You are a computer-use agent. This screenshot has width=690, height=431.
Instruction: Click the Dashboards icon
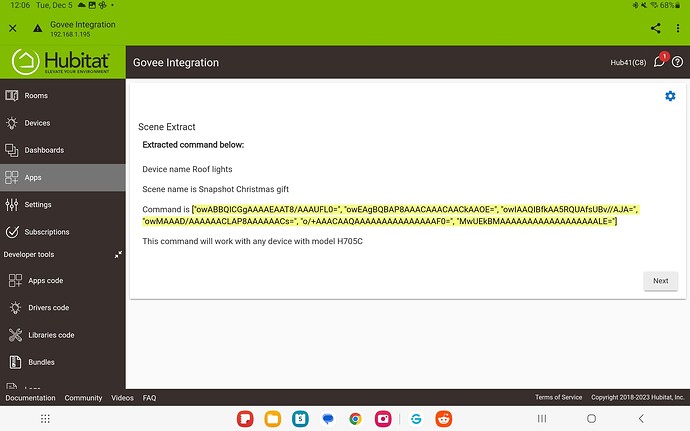click(x=12, y=150)
